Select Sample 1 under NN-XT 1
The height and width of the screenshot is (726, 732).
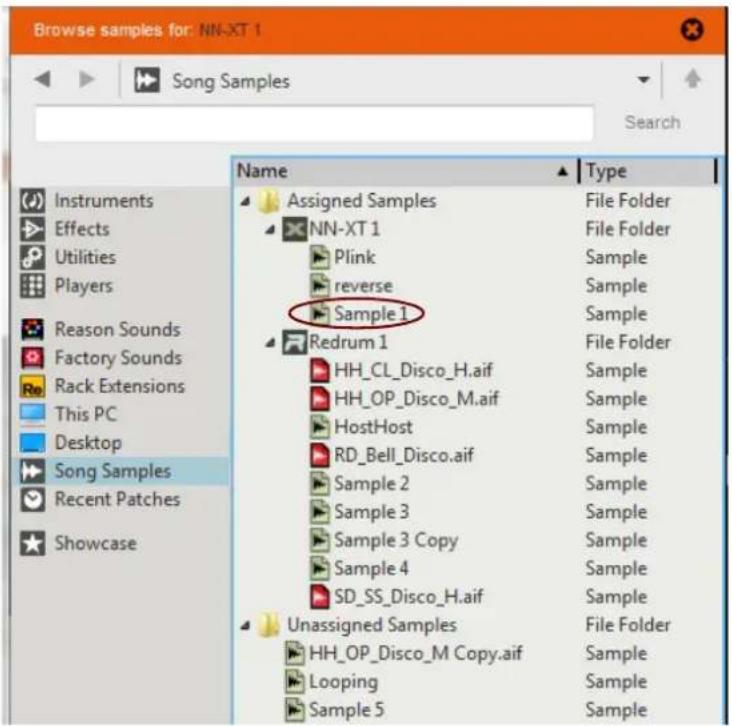371,314
